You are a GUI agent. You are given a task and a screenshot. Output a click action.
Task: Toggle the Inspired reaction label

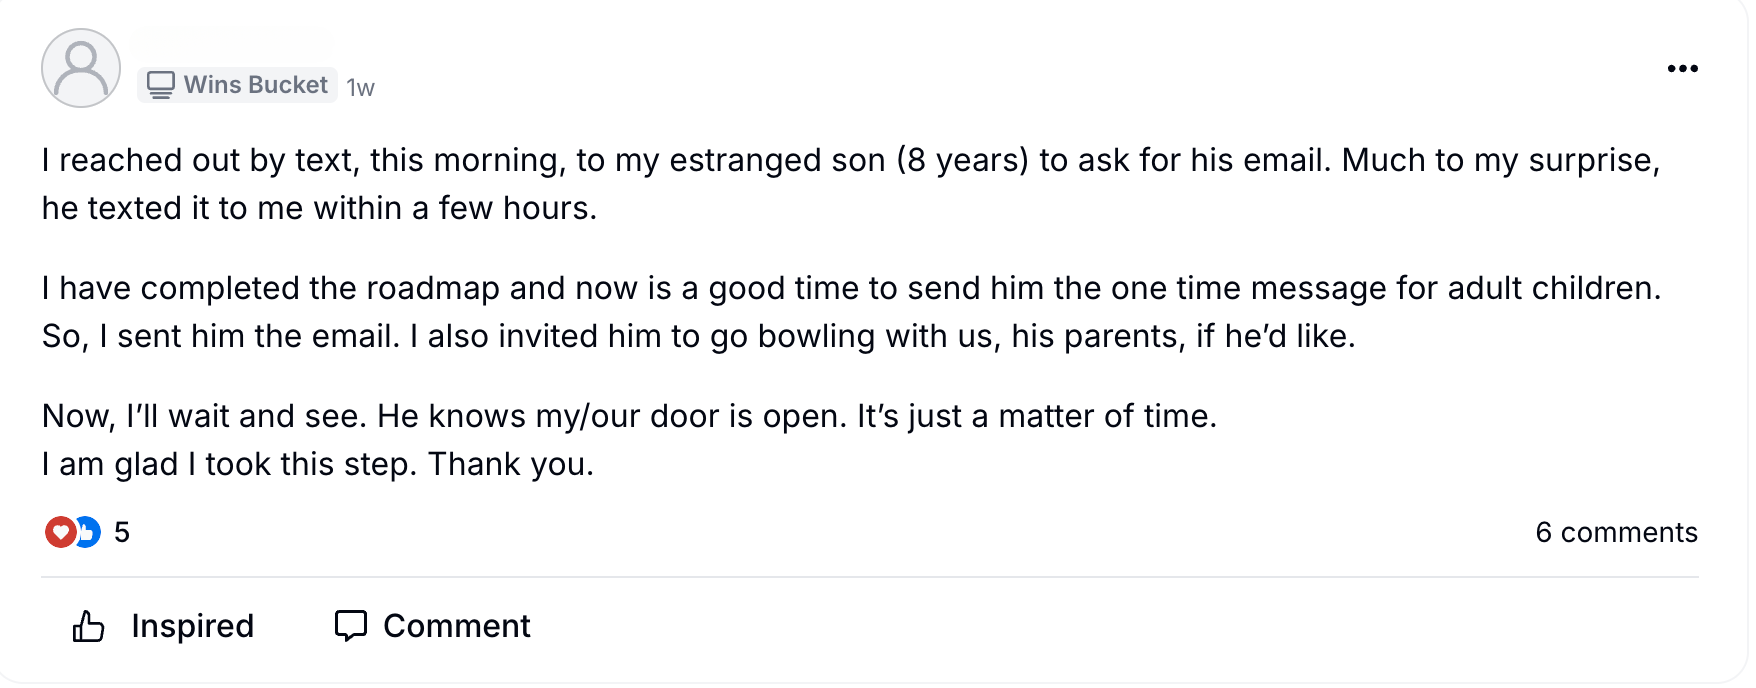[192, 626]
